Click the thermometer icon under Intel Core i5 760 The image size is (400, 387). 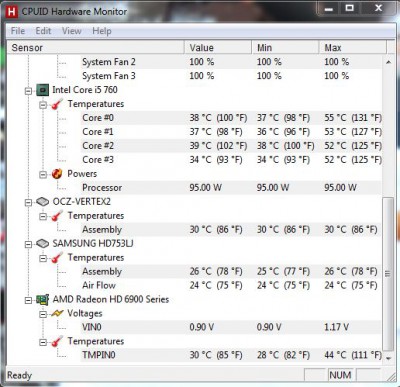(x=57, y=104)
